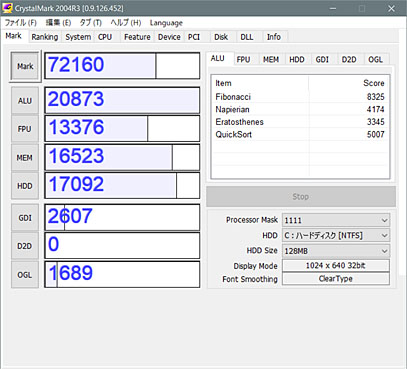Run the MEM benchmark button
This screenshot has width=407, height=369.
point(25,157)
